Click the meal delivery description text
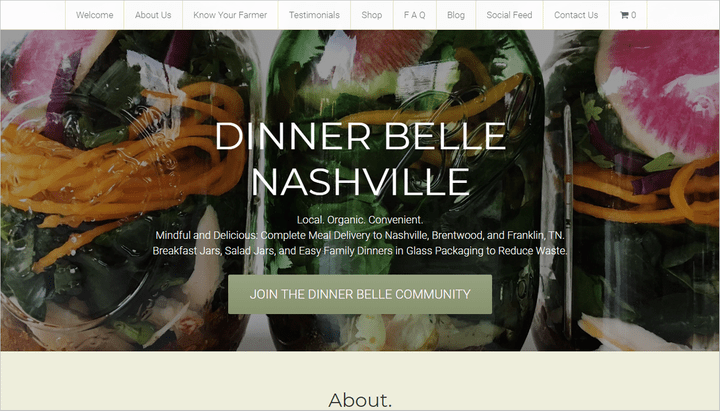The height and width of the screenshot is (411, 720). point(360,235)
